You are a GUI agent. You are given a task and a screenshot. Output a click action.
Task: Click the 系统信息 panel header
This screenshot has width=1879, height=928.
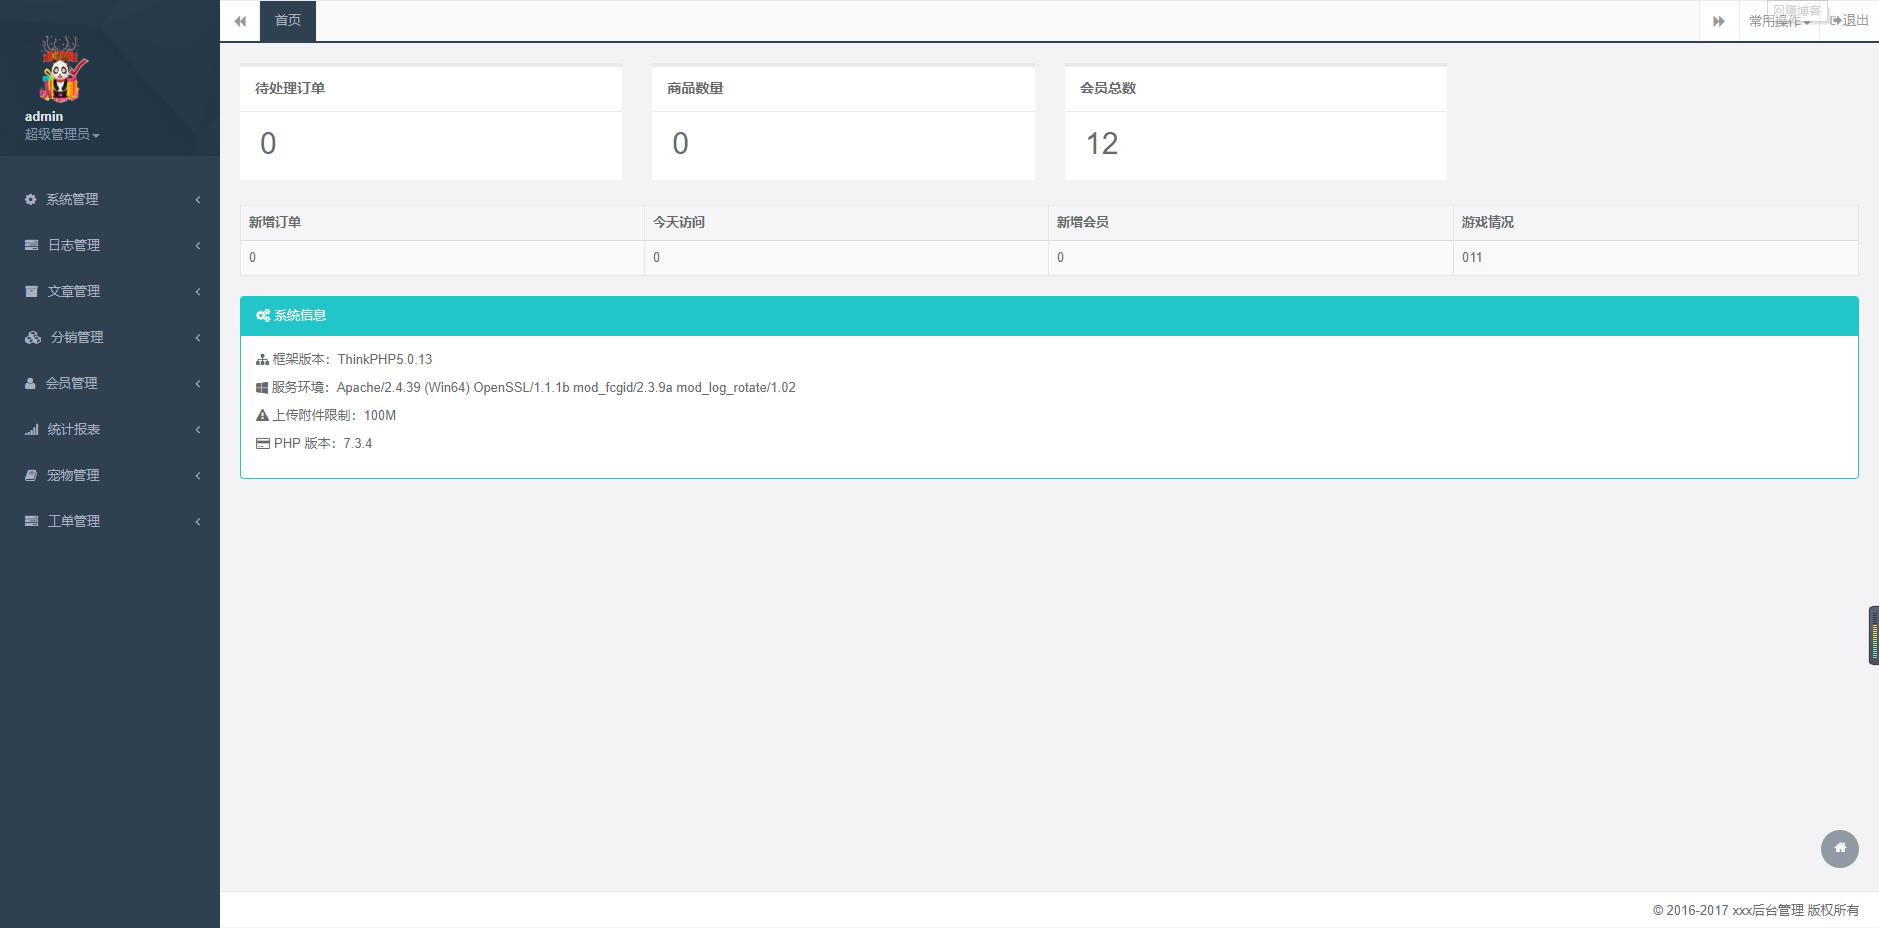click(x=1049, y=316)
